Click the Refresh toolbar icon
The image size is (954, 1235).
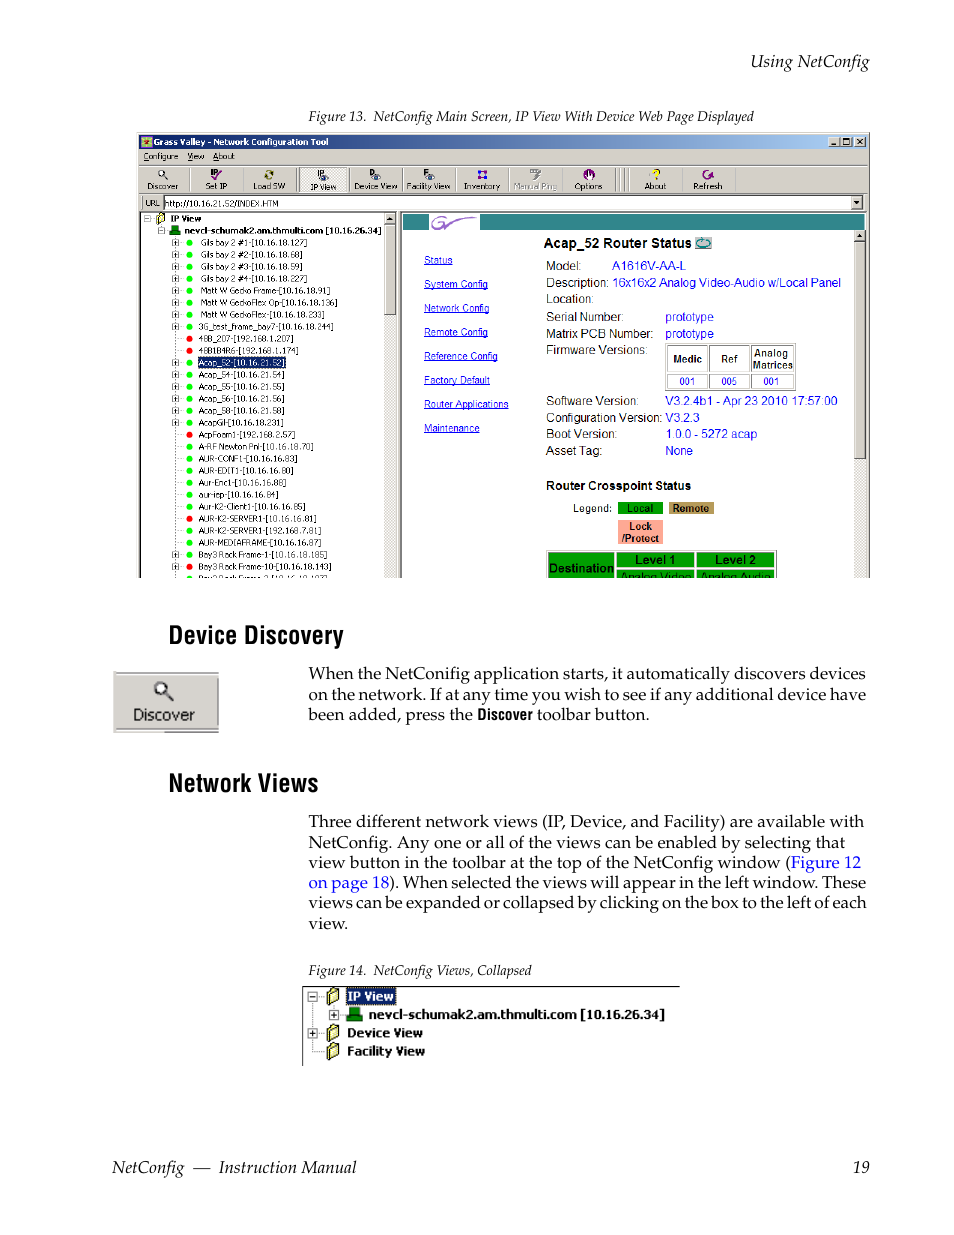(x=708, y=179)
